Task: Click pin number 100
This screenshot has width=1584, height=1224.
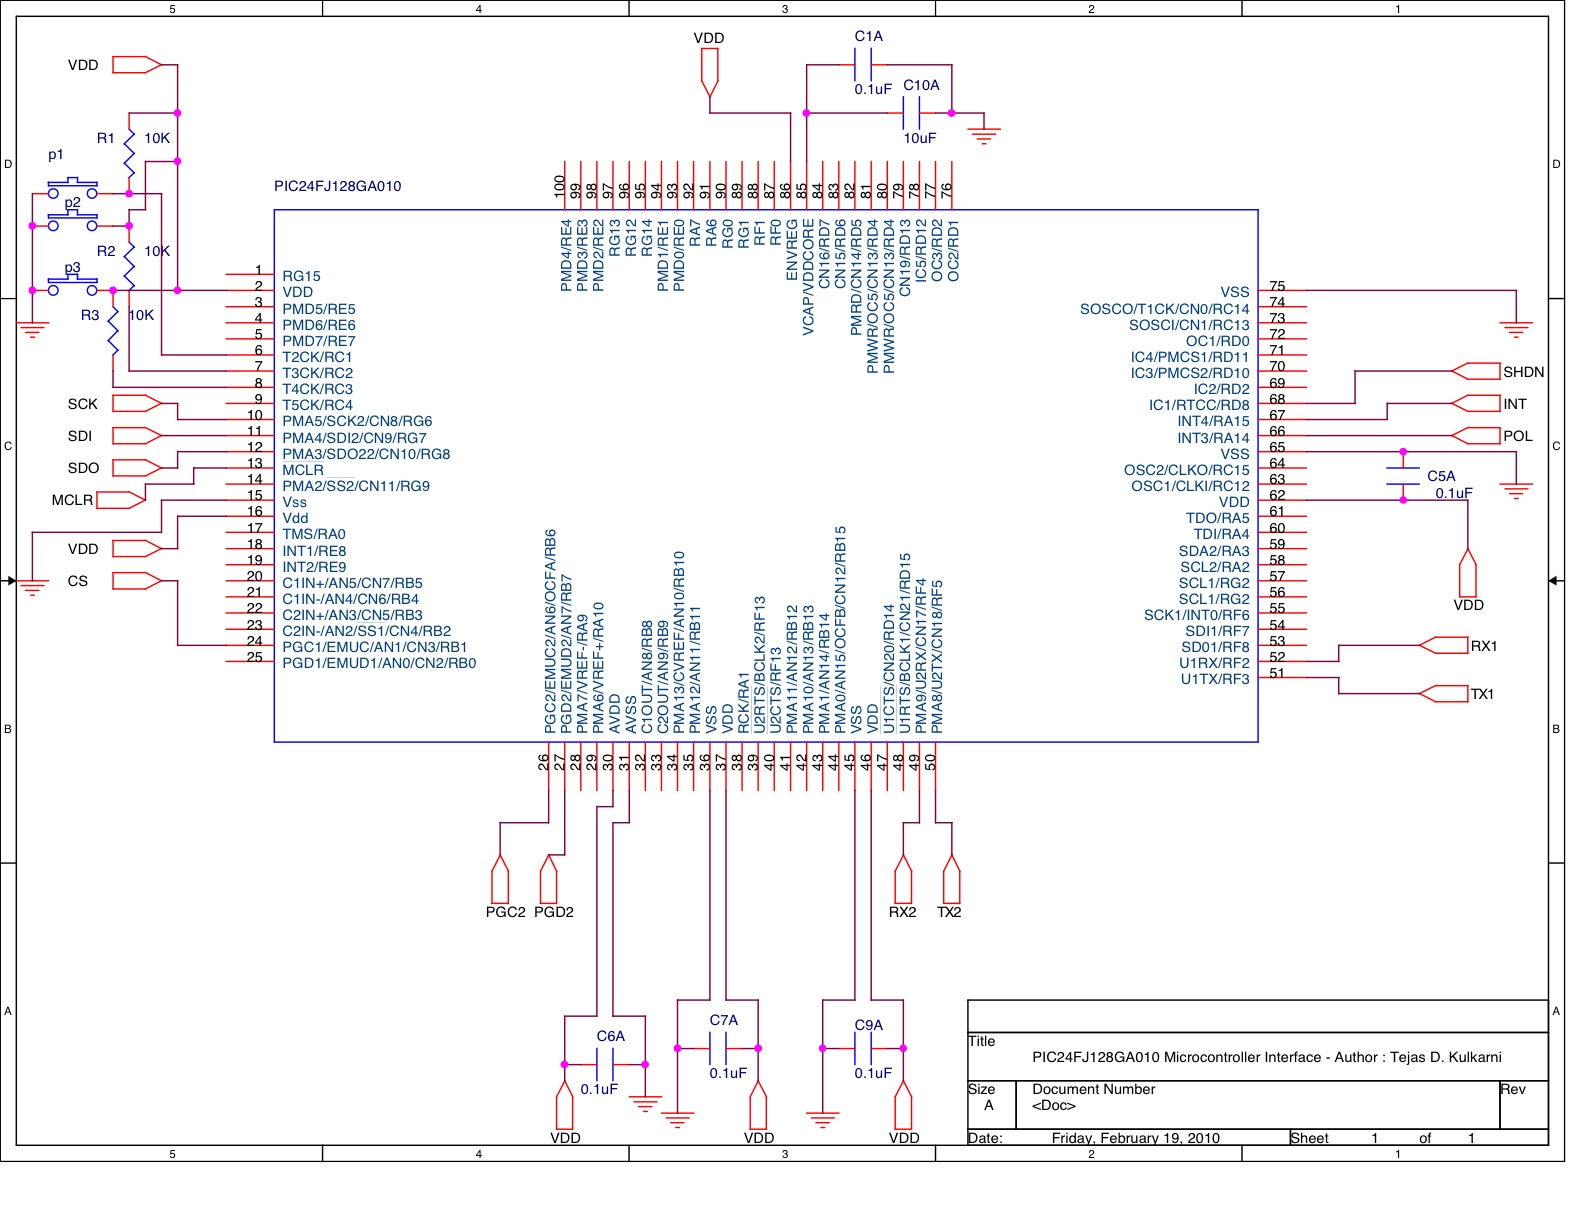Action: click(x=560, y=186)
